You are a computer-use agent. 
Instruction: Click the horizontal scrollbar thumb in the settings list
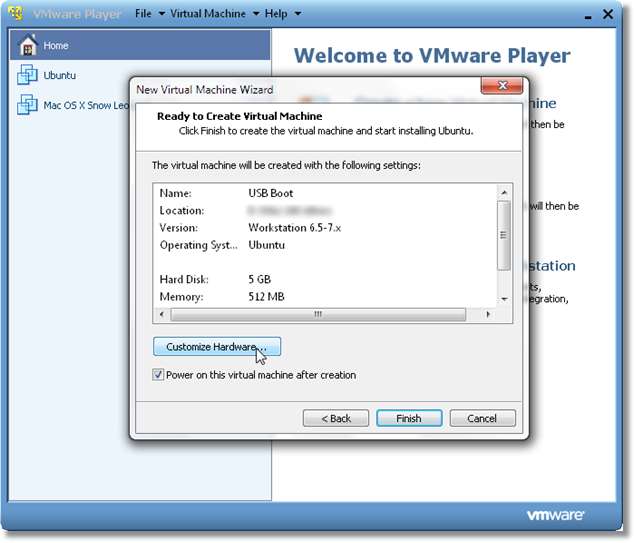(318, 314)
